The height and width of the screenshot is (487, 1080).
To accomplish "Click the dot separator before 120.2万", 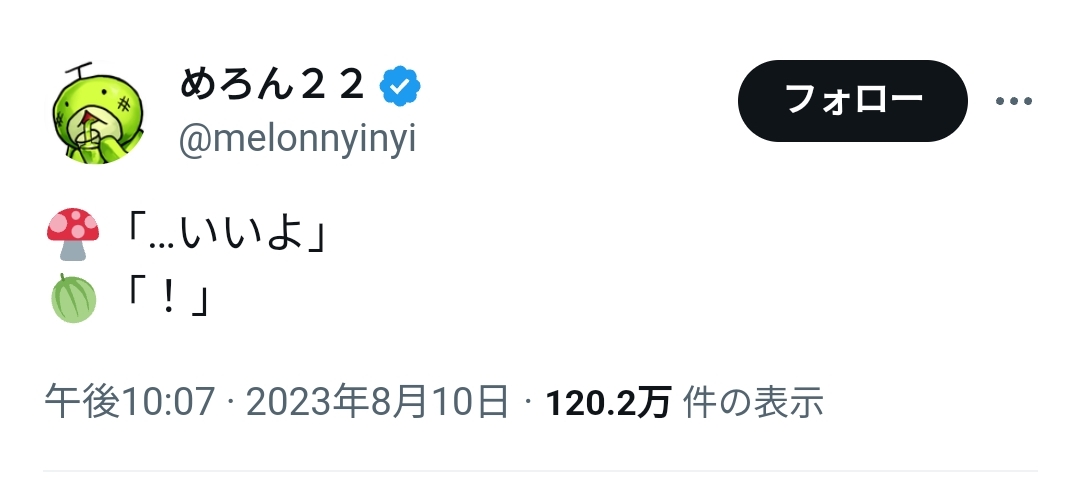I will coord(528,402).
